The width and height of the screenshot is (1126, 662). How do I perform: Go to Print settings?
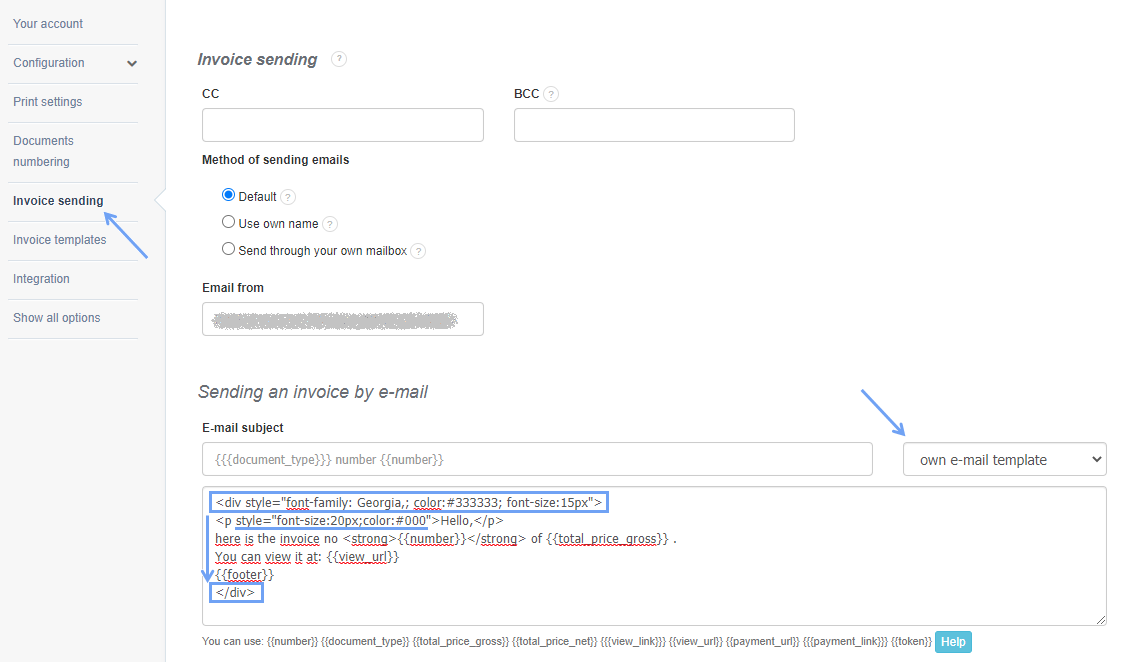(x=45, y=101)
